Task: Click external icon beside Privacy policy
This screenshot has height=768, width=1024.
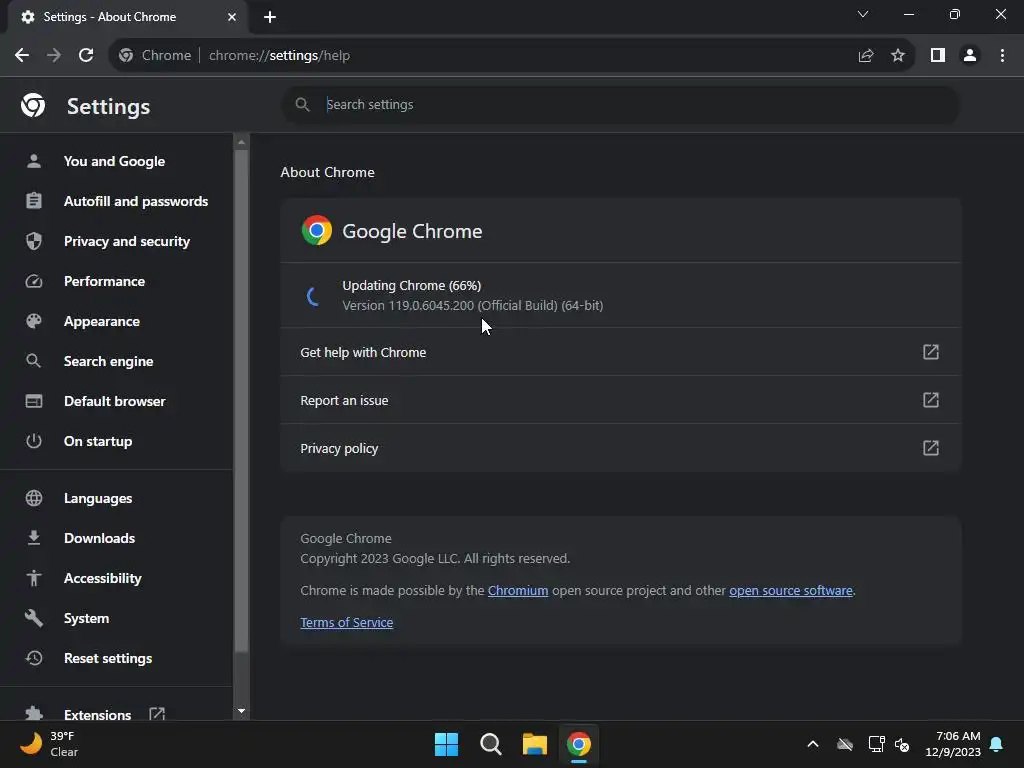Action: point(931,448)
